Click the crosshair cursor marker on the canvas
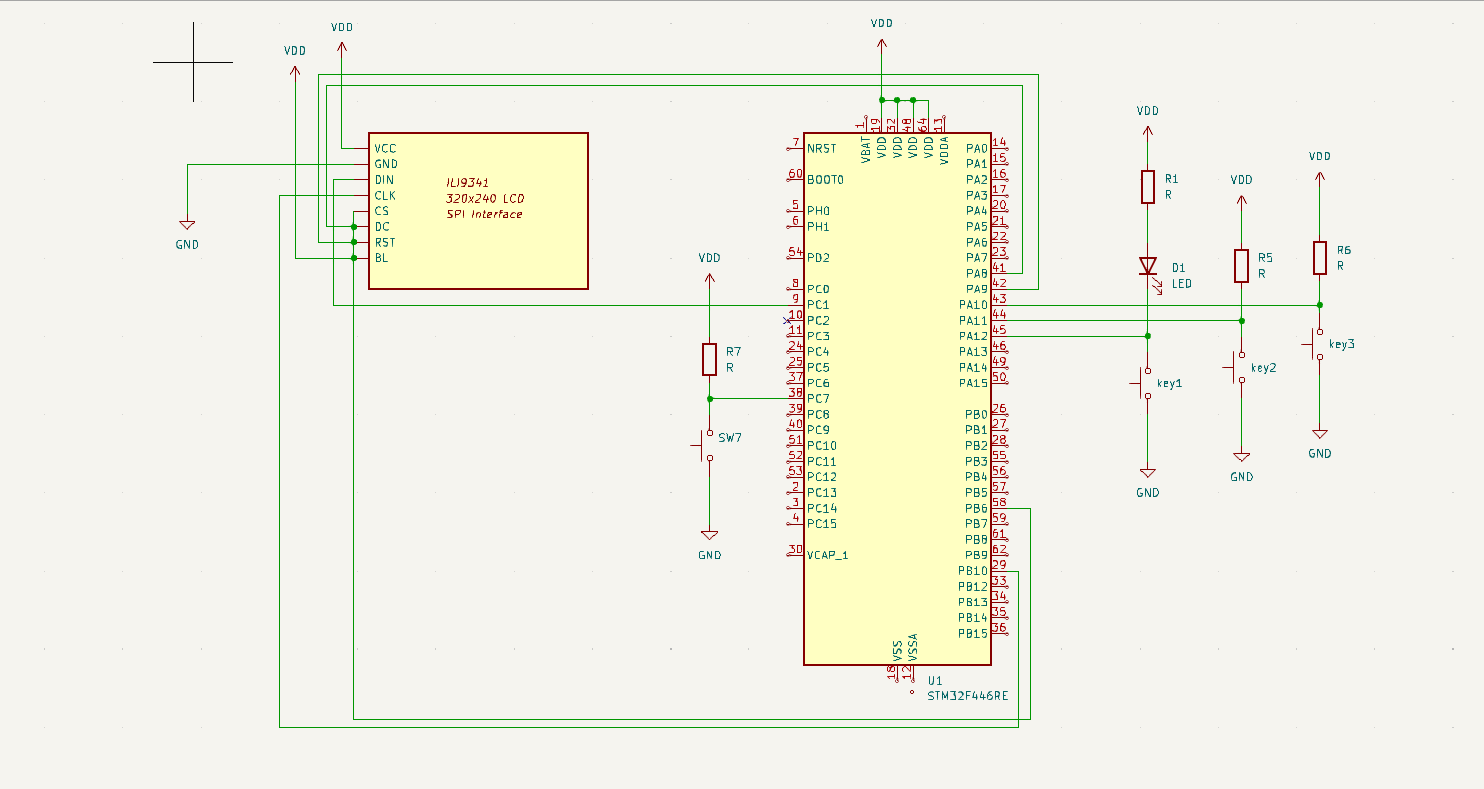 pyautogui.click(x=193, y=62)
